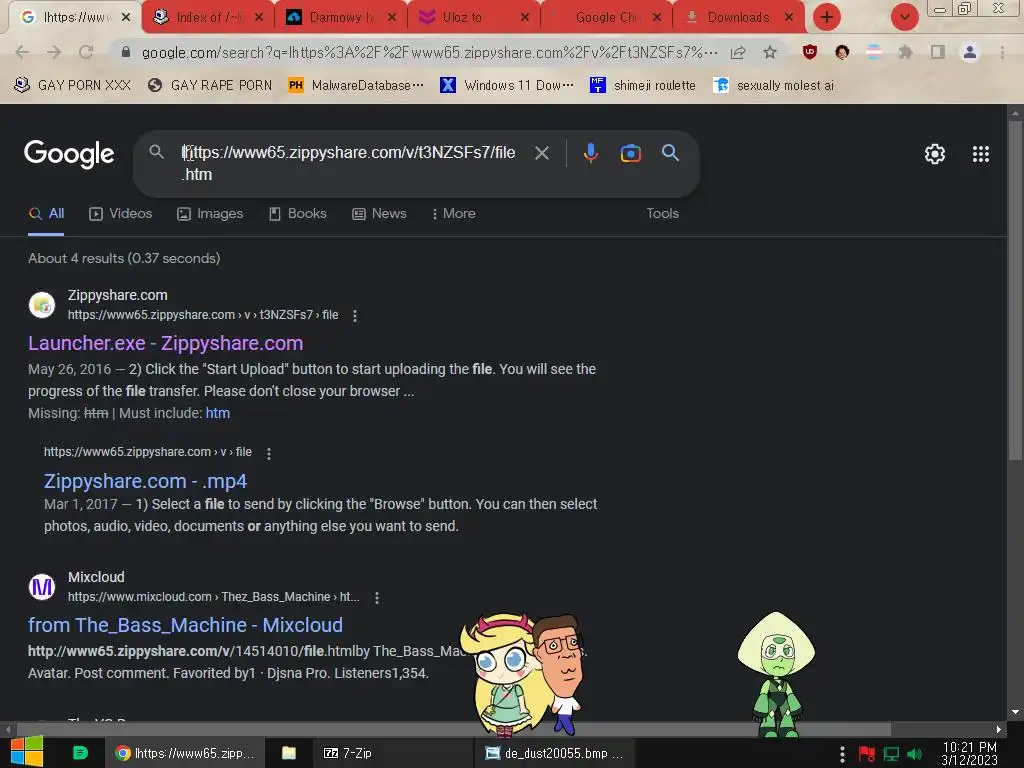The image size is (1024, 768).
Task: Open the extensions puzzle-piece menu
Action: (x=905, y=52)
